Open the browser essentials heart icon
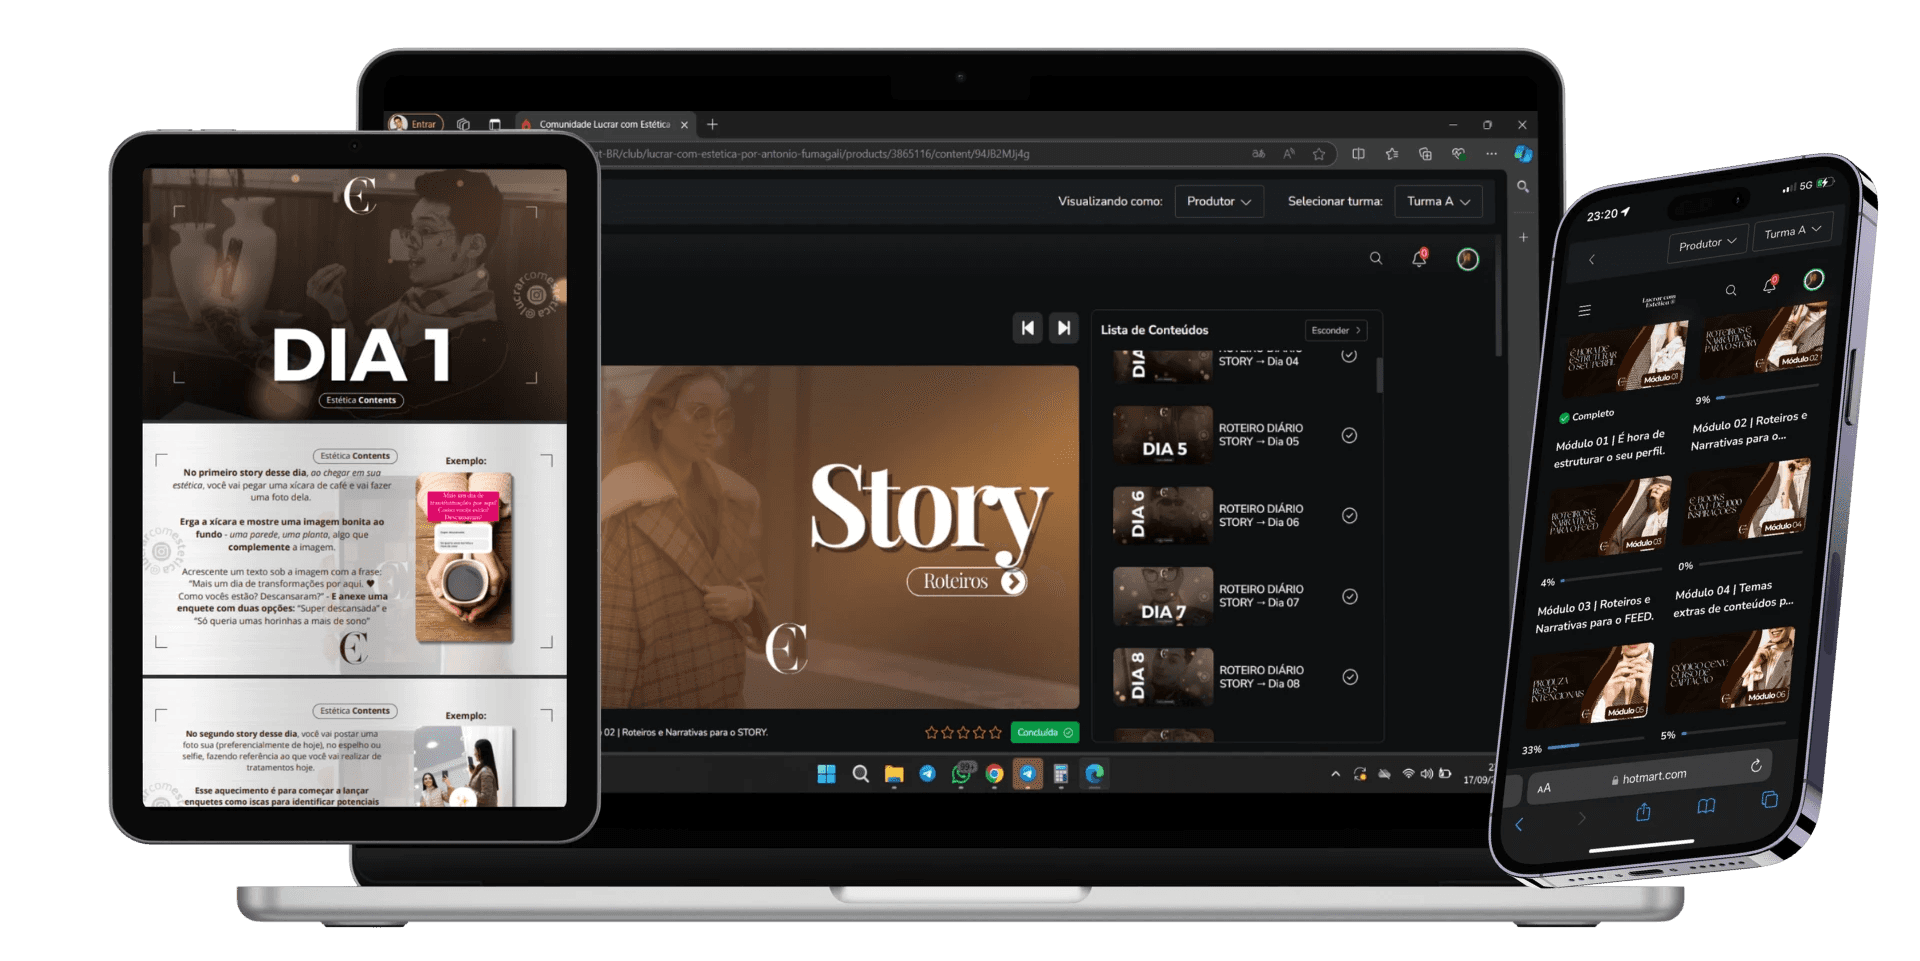The width and height of the screenshot is (1920, 961). [1459, 154]
